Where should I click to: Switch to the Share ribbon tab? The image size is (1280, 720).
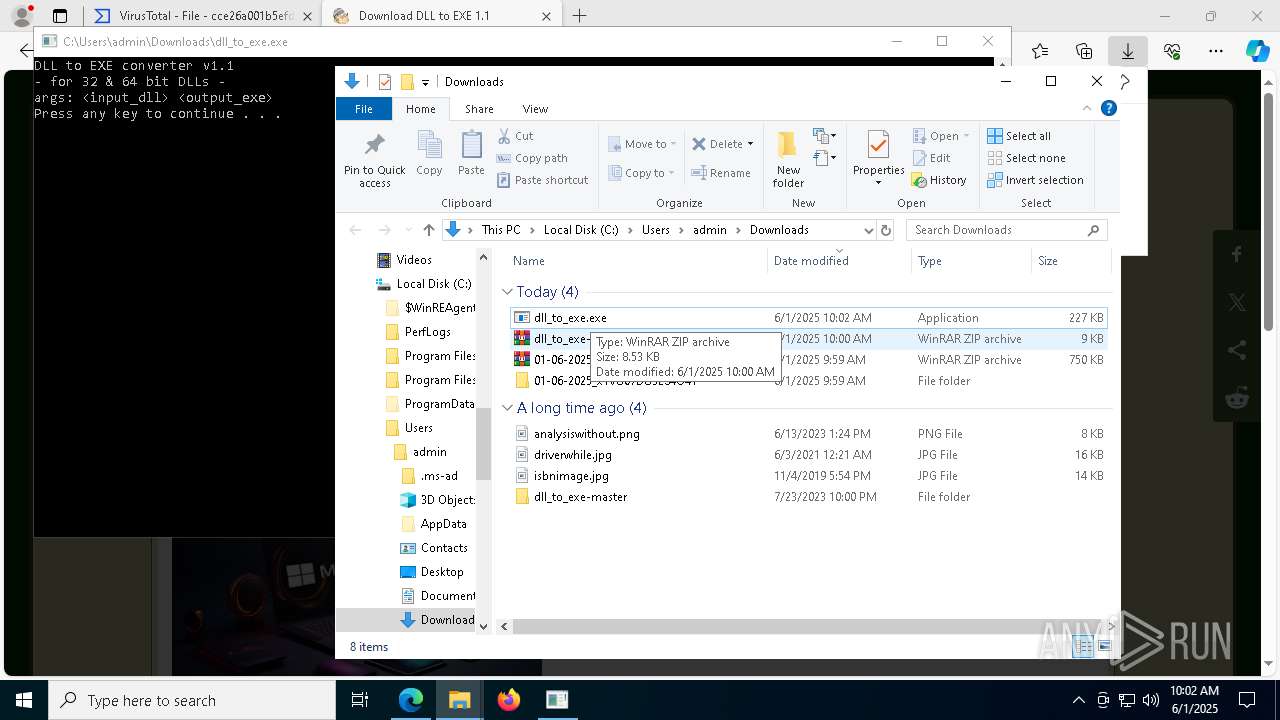(479, 109)
